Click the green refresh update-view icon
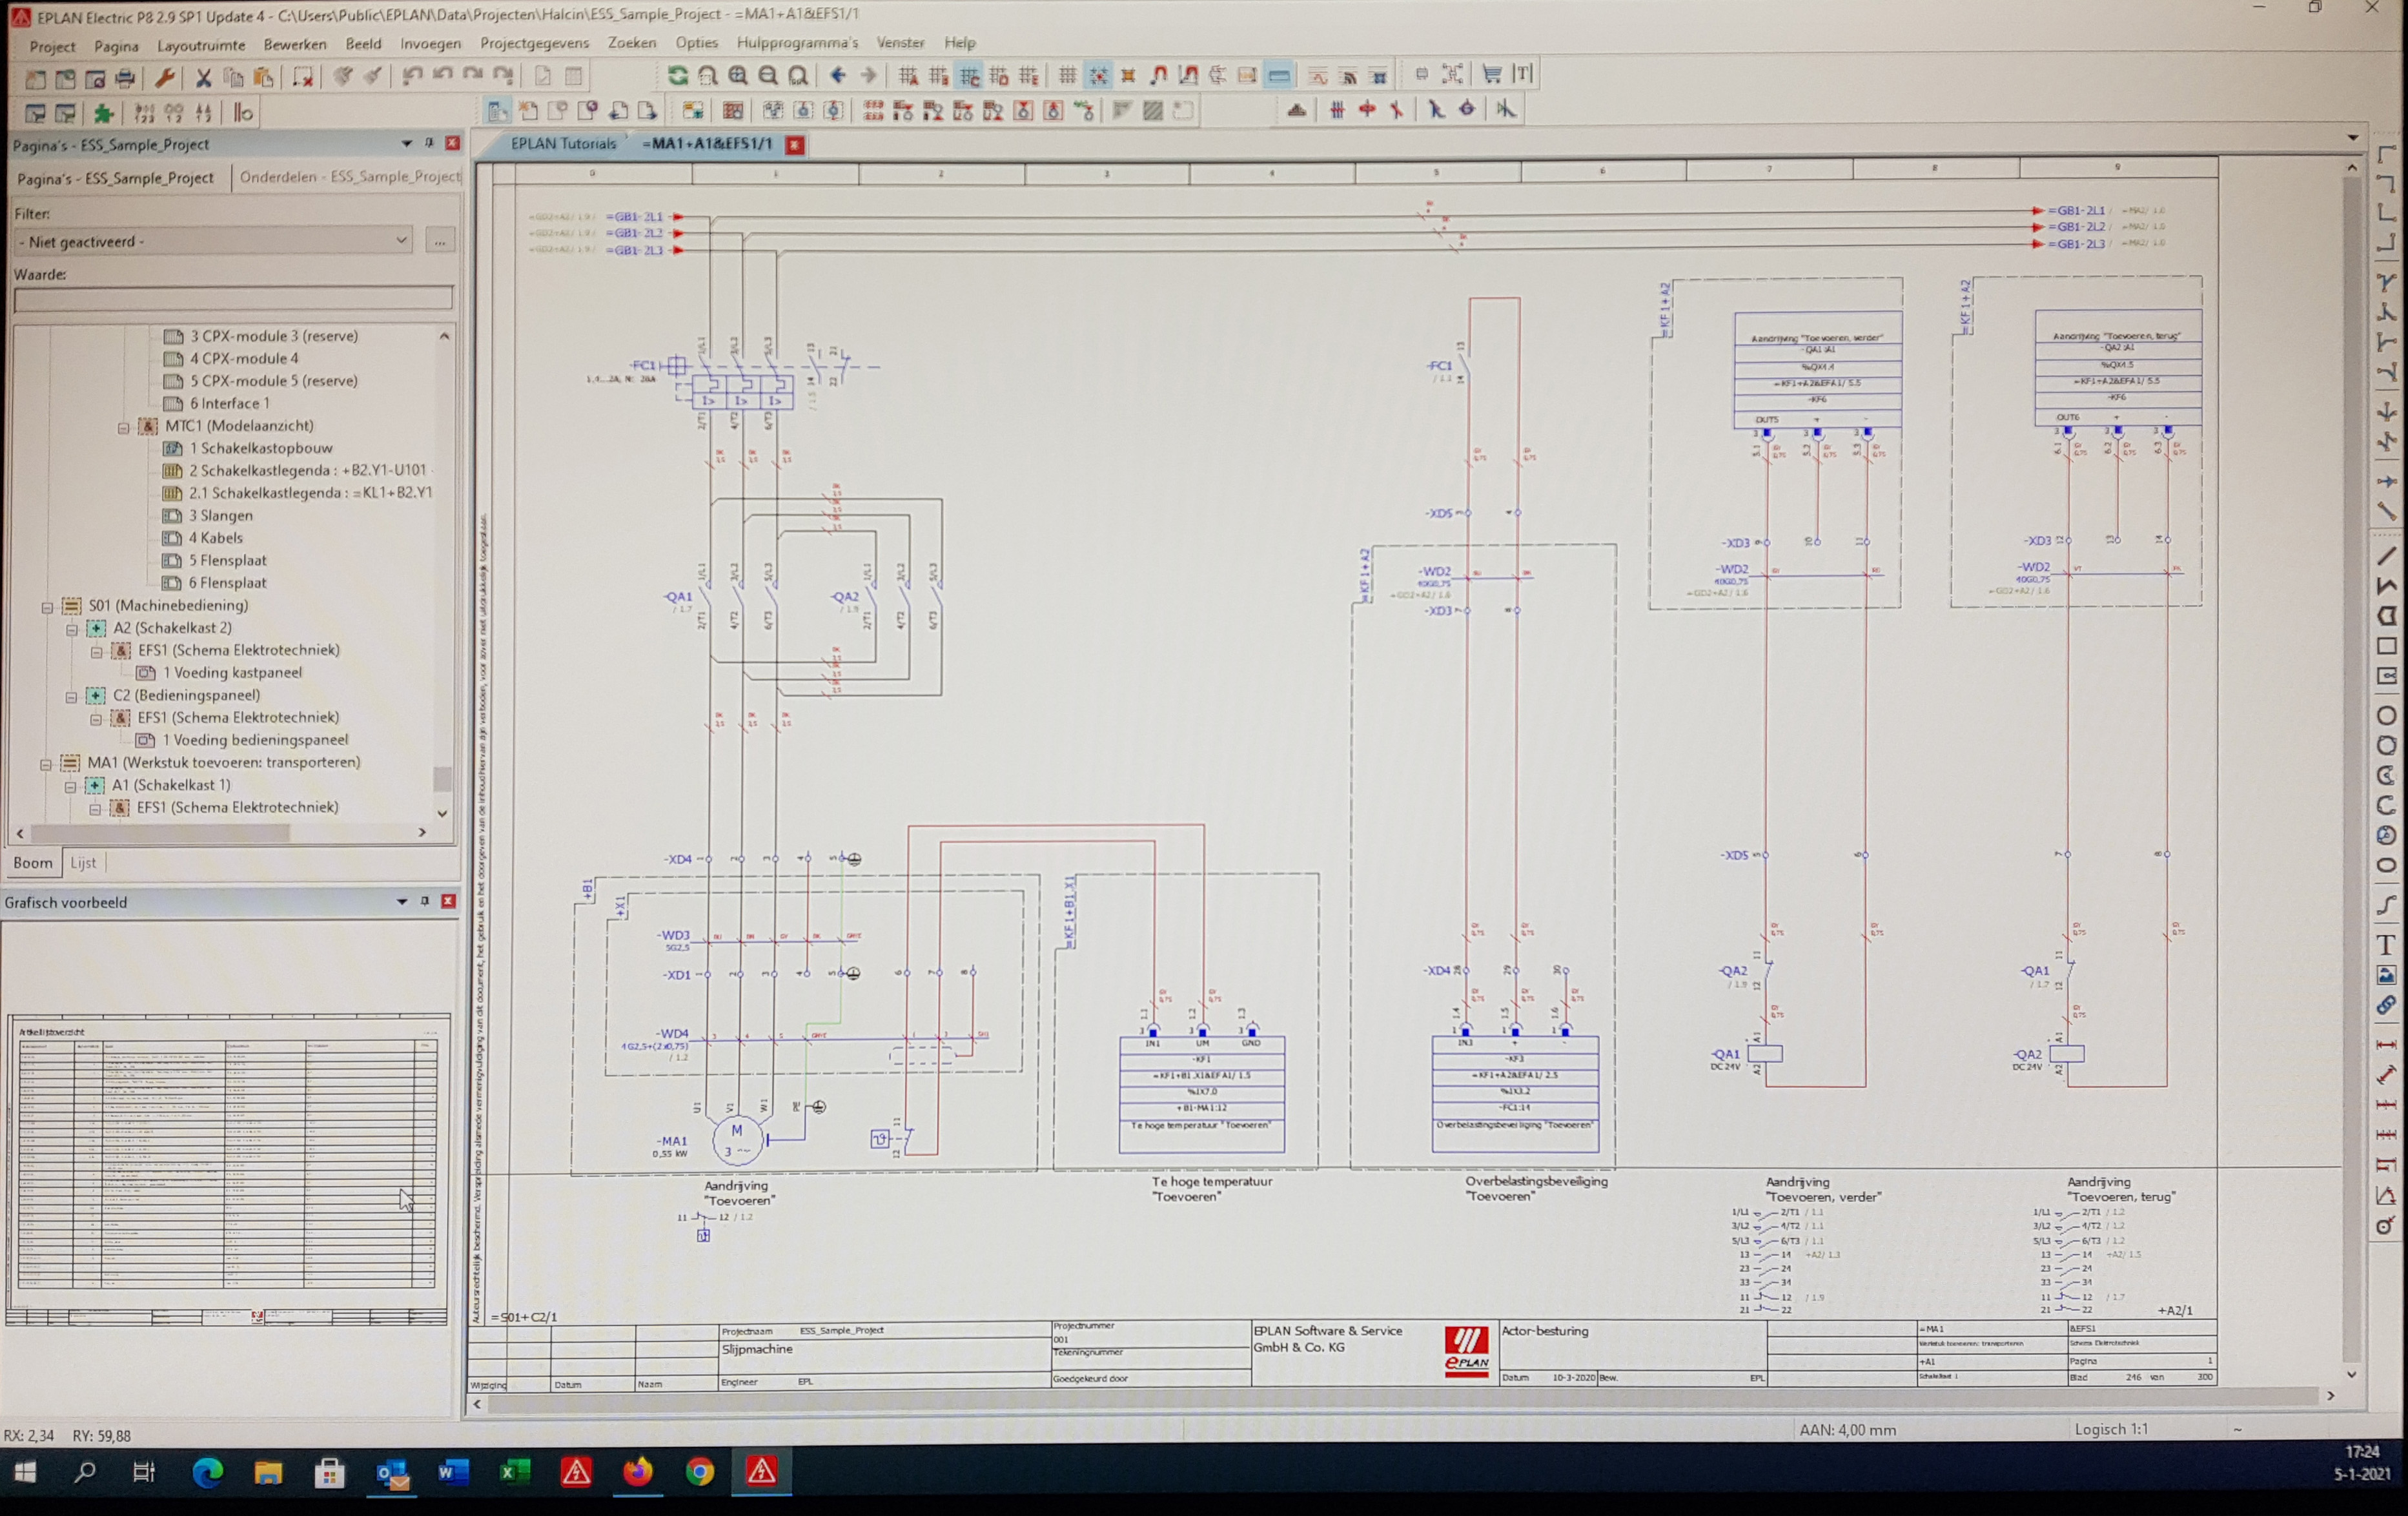Viewport: 2408px width, 1516px height. pos(678,75)
